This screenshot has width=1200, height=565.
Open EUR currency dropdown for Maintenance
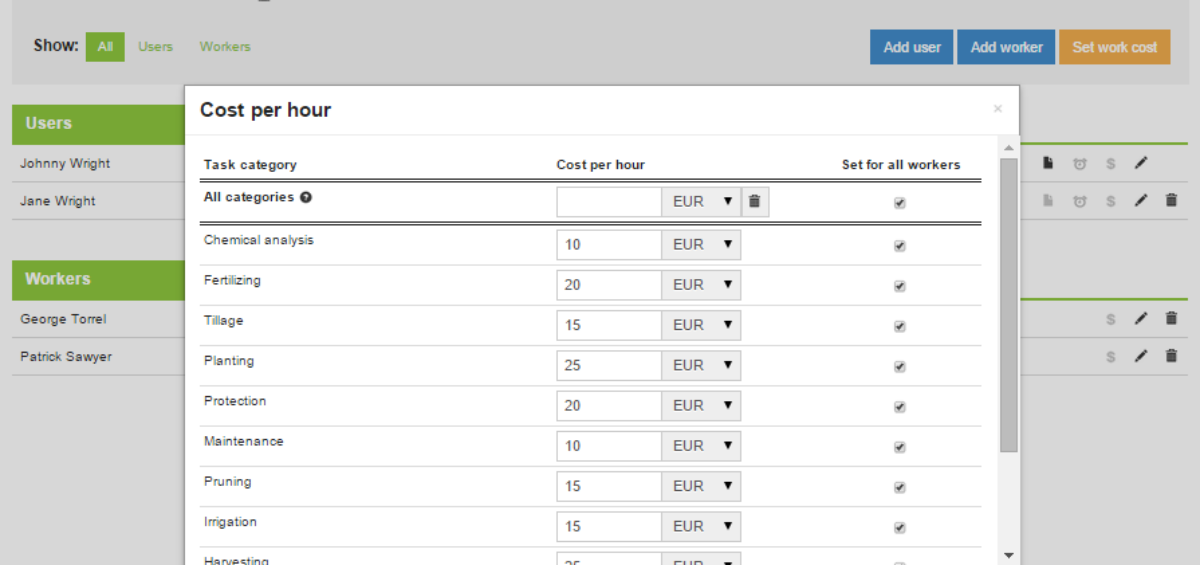pos(701,446)
